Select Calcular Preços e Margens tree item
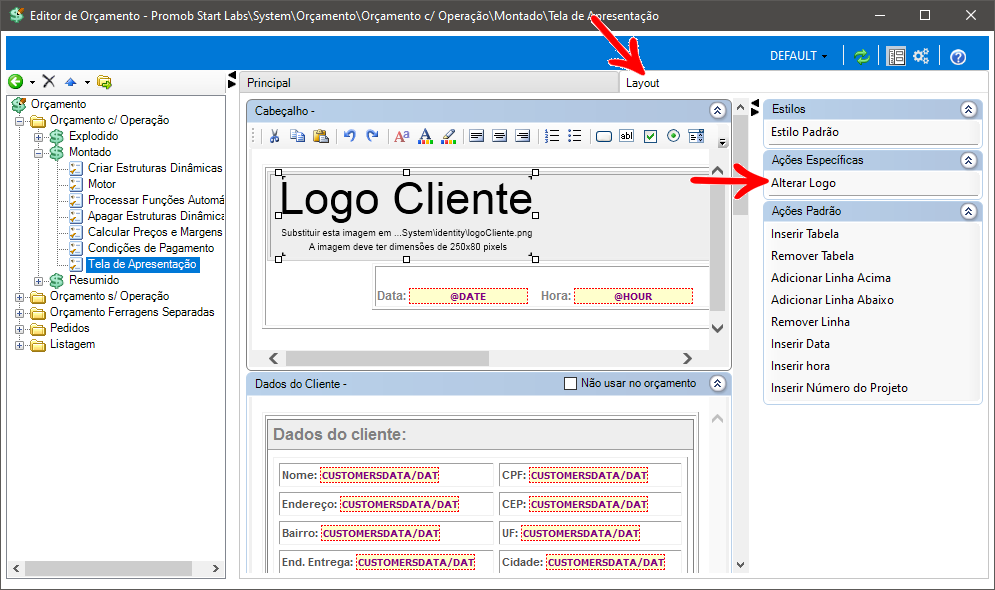Screen dimensions: 995x590 (155, 232)
